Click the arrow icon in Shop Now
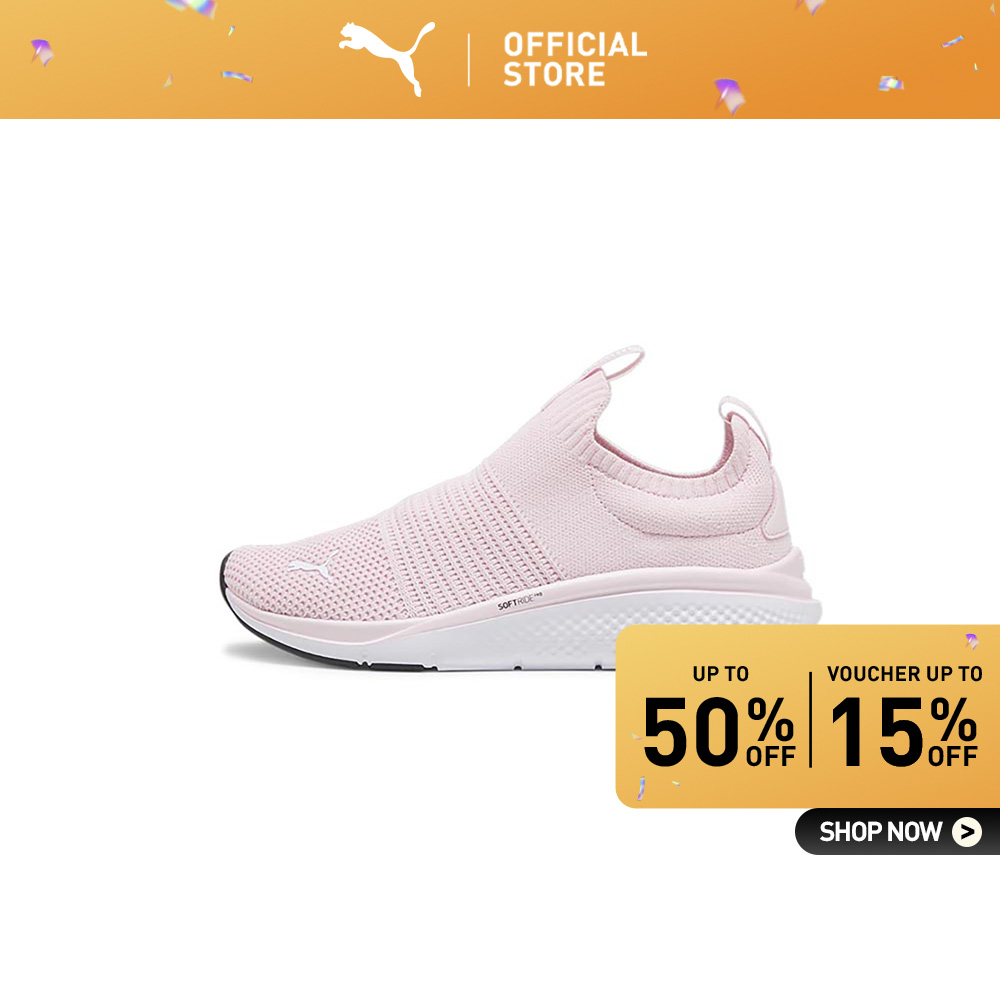This screenshot has width=1000, height=1000. pos(967,832)
